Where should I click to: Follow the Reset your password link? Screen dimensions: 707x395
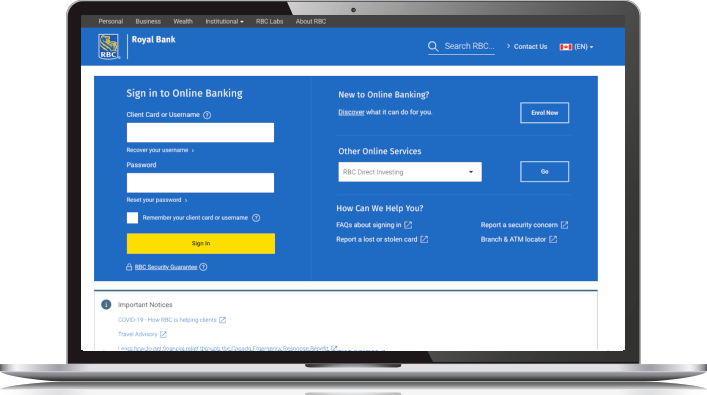pos(156,200)
